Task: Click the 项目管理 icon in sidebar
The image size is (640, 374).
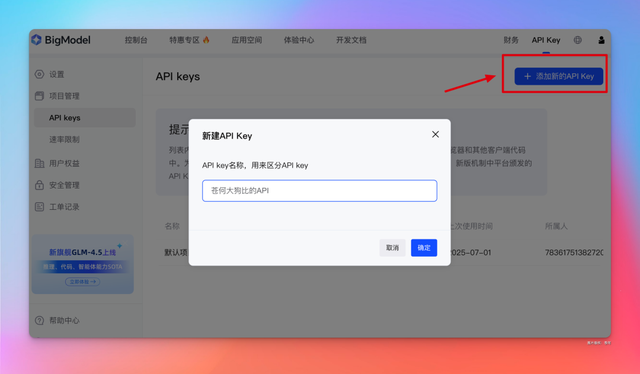Action: [x=39, y=96]
